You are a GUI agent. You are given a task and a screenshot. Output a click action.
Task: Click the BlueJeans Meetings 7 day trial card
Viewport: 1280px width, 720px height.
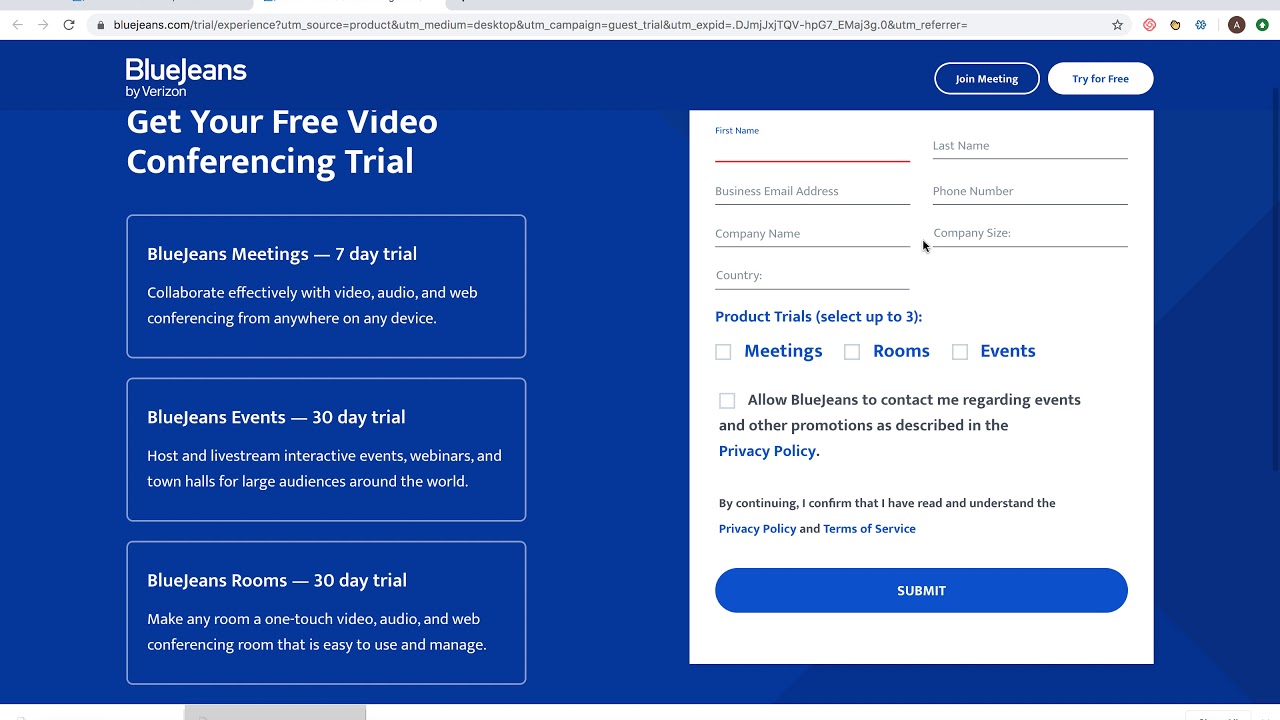pyautogui.click(x=326, y=286)
